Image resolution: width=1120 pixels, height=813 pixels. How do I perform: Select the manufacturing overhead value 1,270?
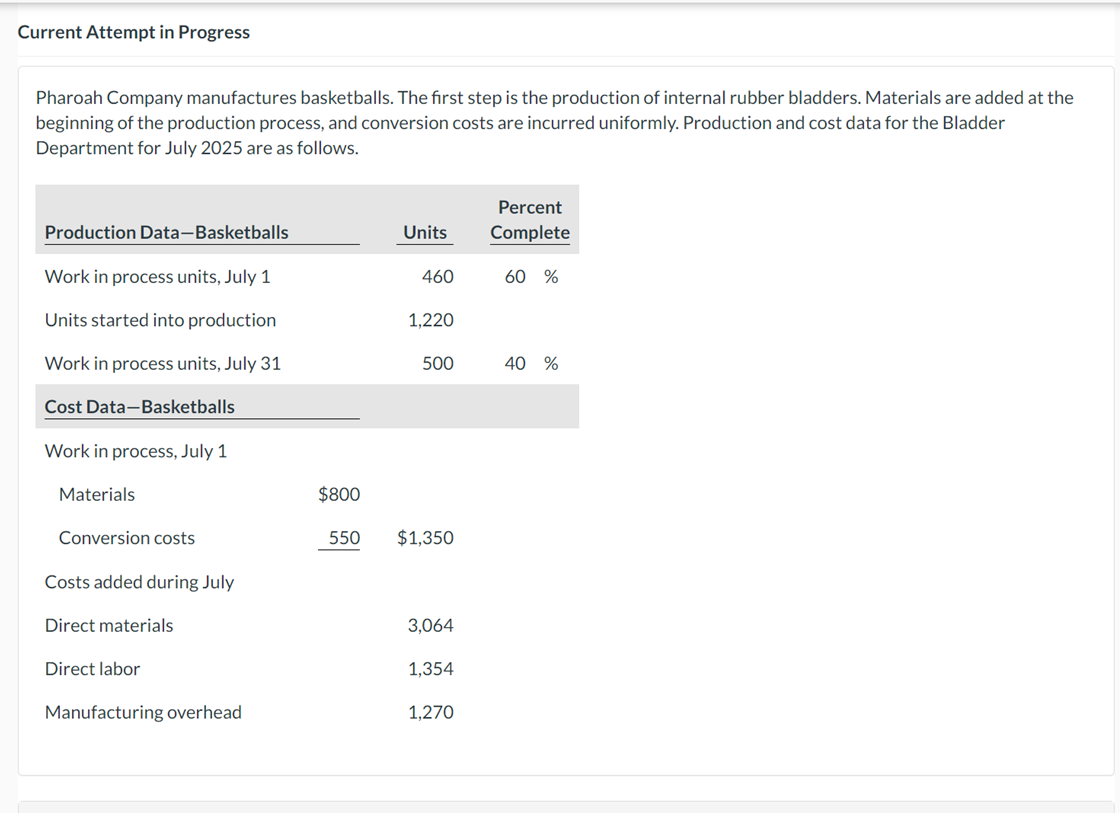click(x=430, y=713)
